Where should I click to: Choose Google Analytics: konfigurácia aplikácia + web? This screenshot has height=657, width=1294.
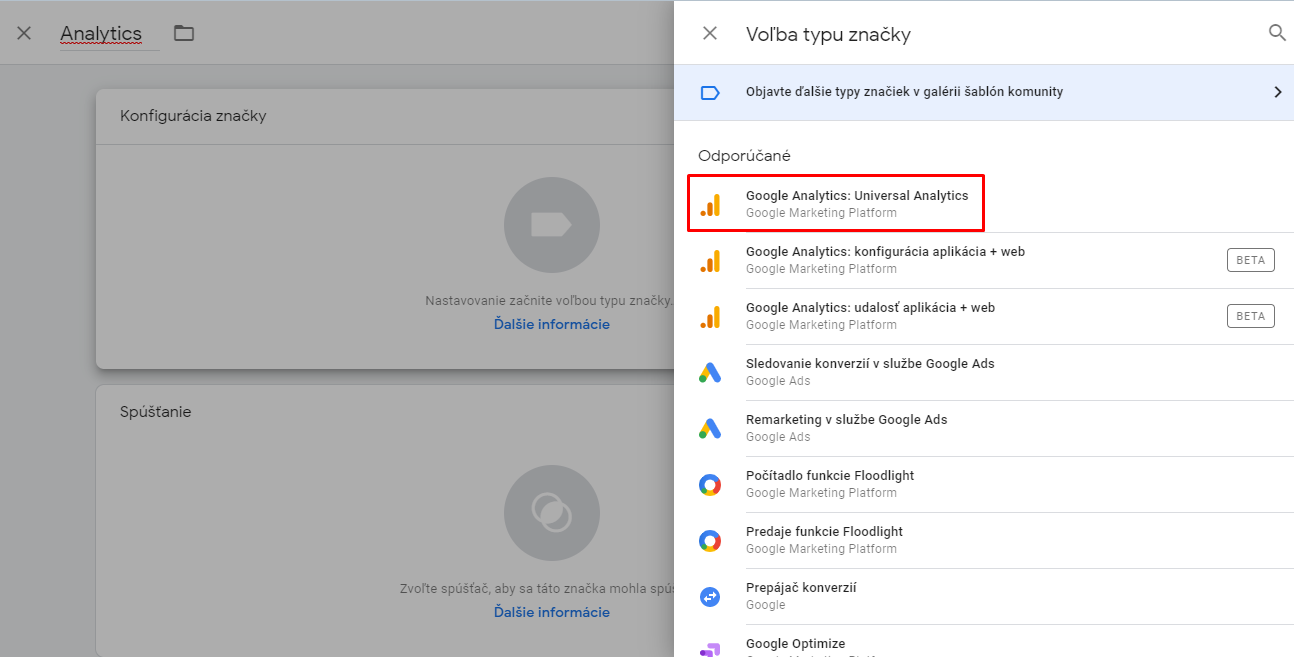click(984, 260)
